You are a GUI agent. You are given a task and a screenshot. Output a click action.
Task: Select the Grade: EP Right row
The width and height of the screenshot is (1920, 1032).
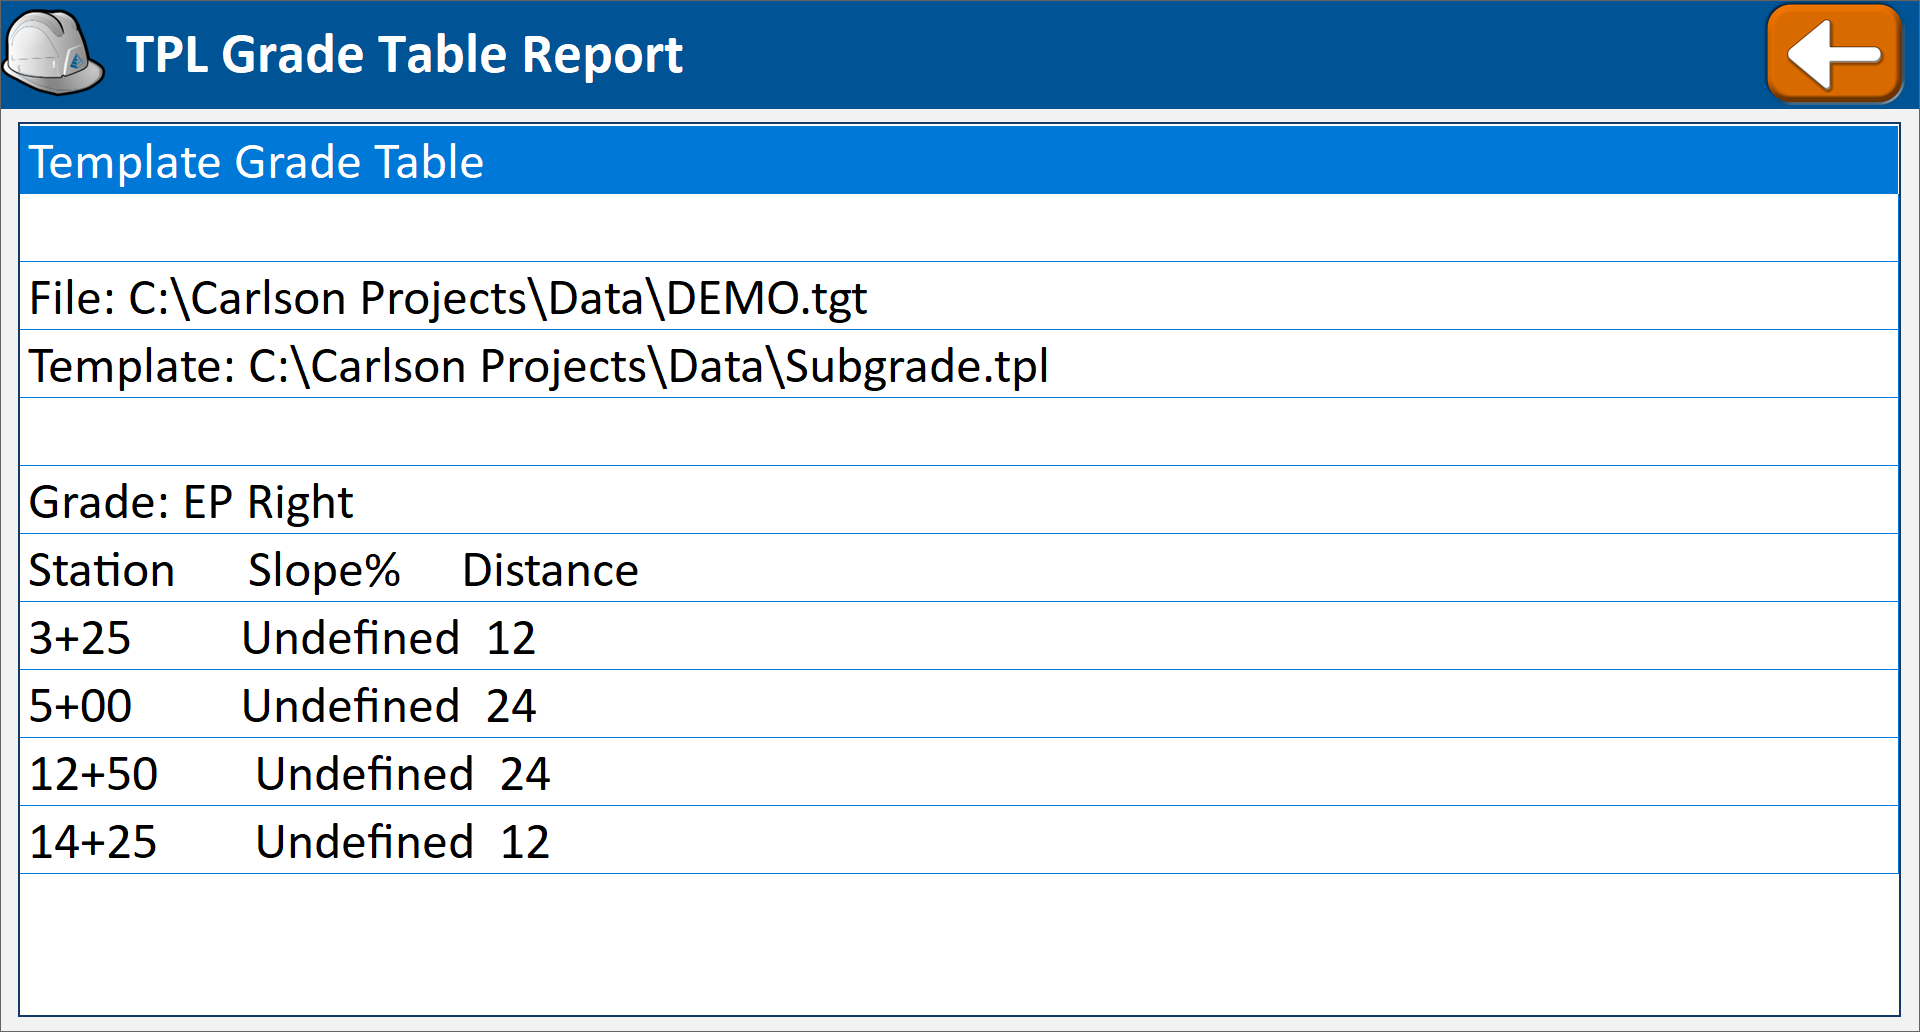pos(959,501)
